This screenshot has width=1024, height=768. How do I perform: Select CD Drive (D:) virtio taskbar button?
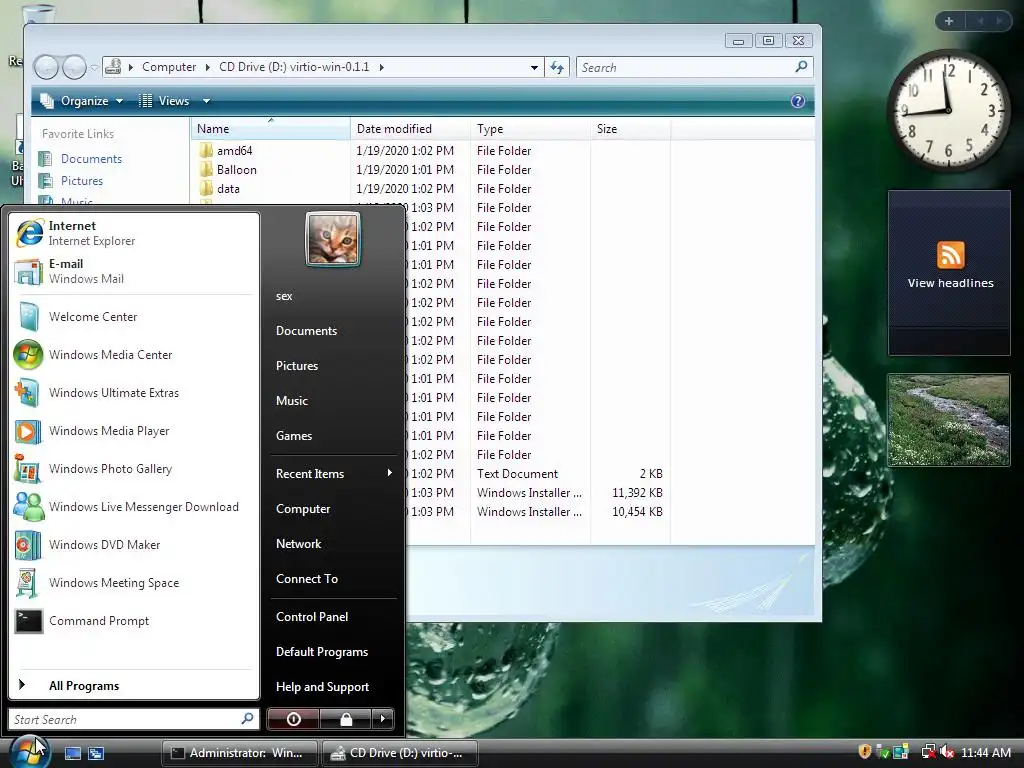pyautogui.click(x=400, y=753)
